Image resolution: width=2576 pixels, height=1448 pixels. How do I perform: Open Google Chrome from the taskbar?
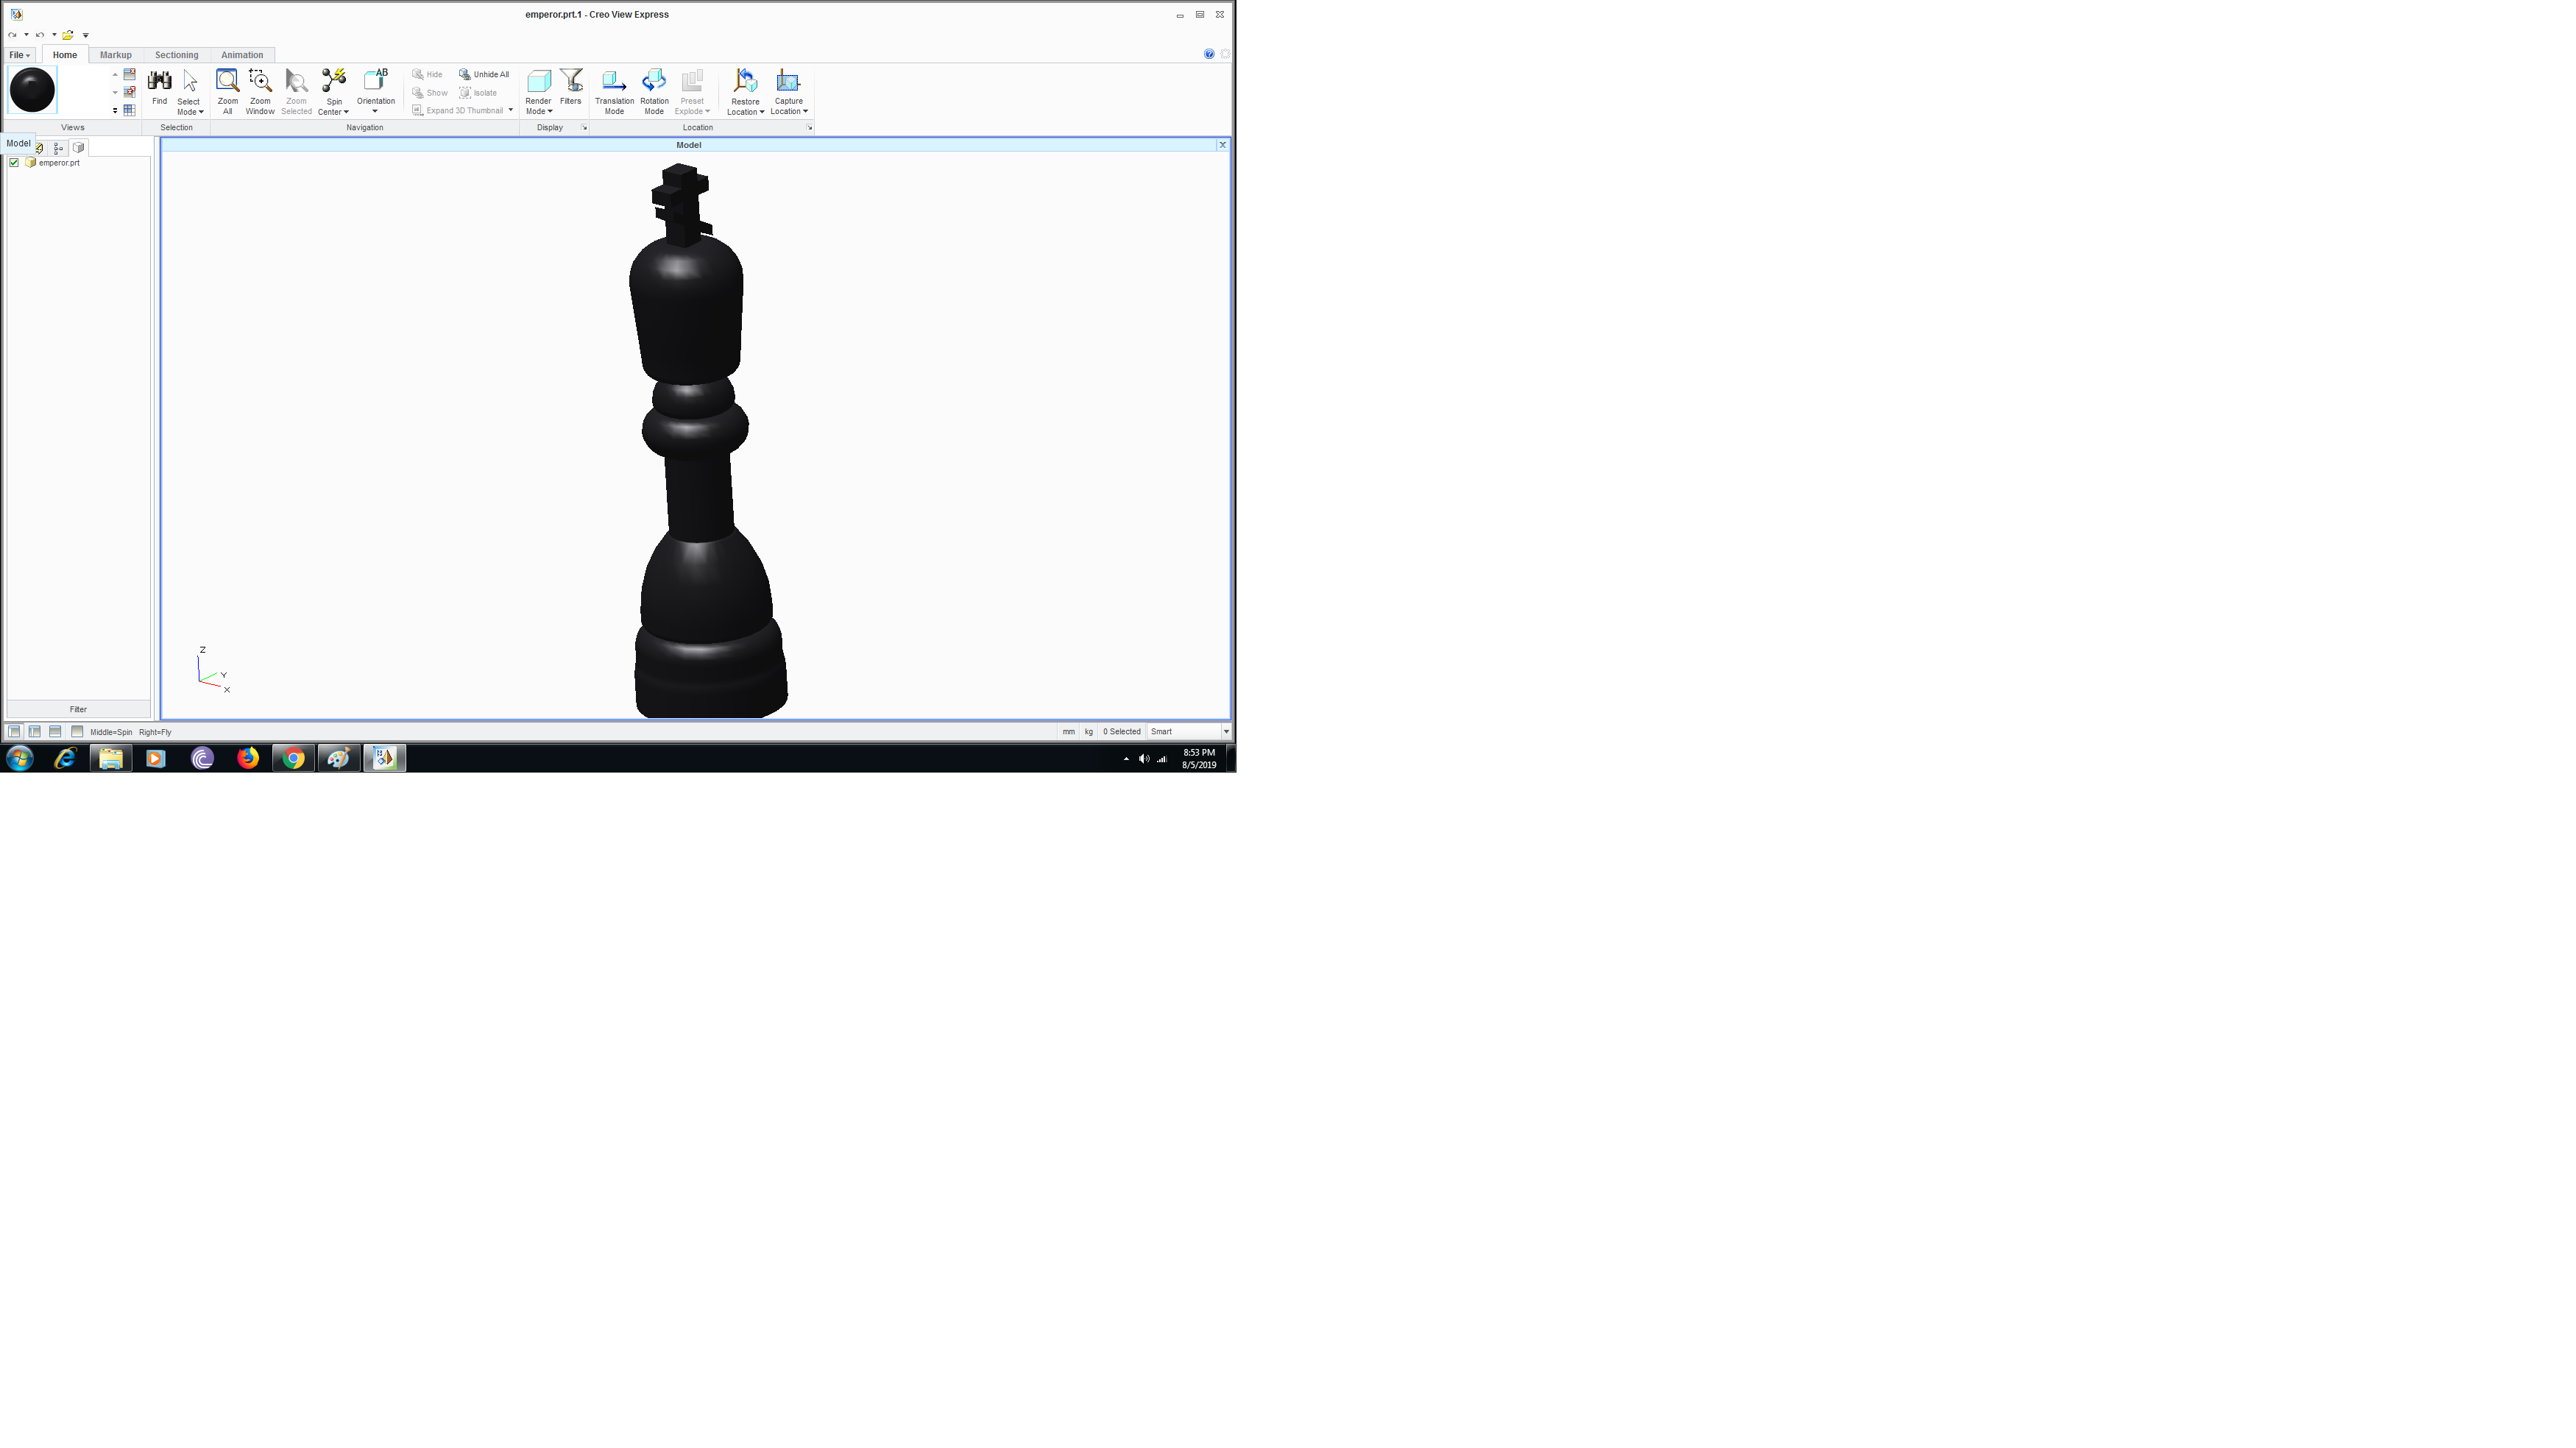[292, 758]
